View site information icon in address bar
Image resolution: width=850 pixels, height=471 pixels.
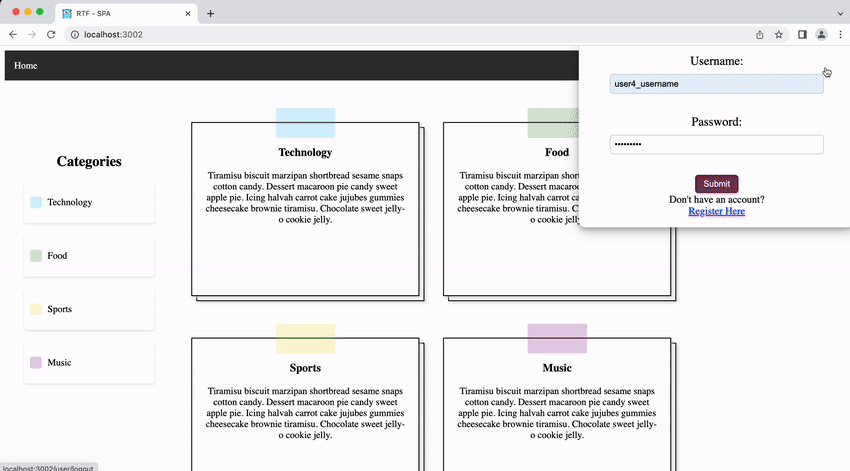click(75, 35)
